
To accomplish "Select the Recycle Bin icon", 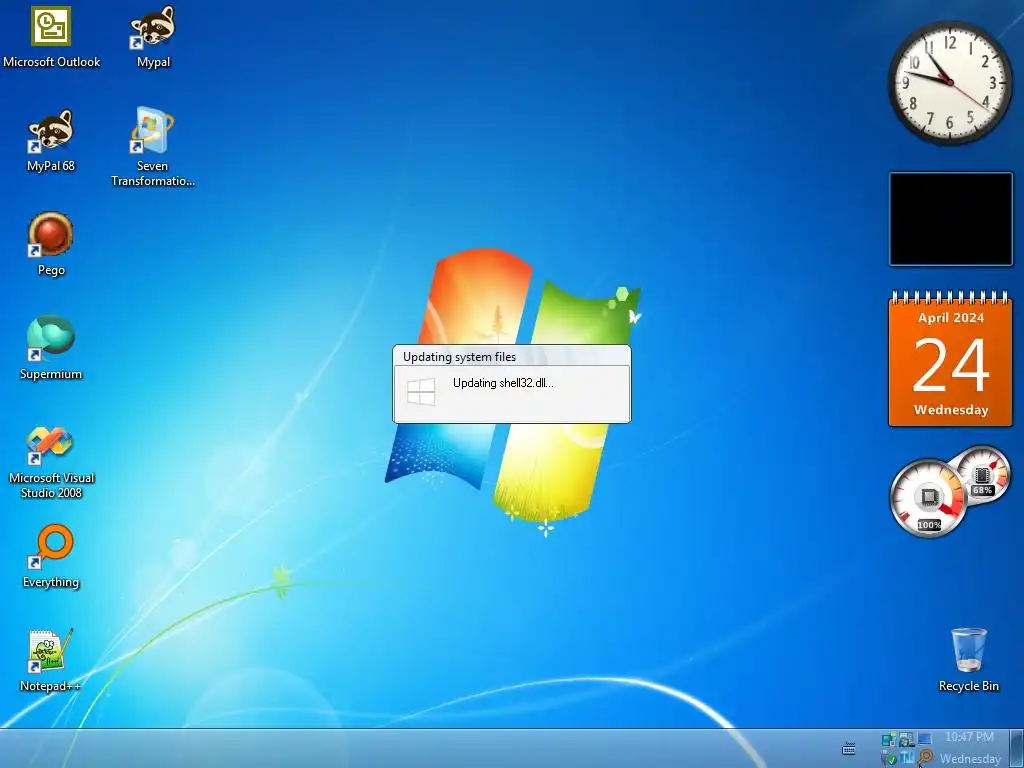I will click(x=968, y=660).
